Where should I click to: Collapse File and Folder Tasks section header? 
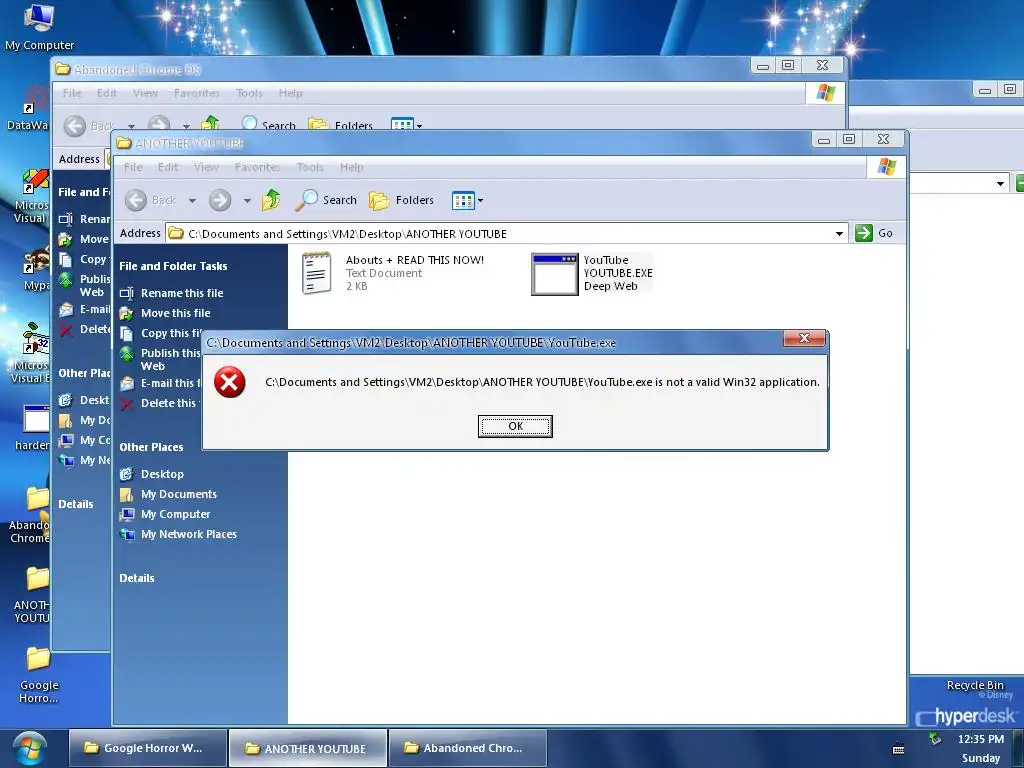pyautogui.click(x=173, y=266)
